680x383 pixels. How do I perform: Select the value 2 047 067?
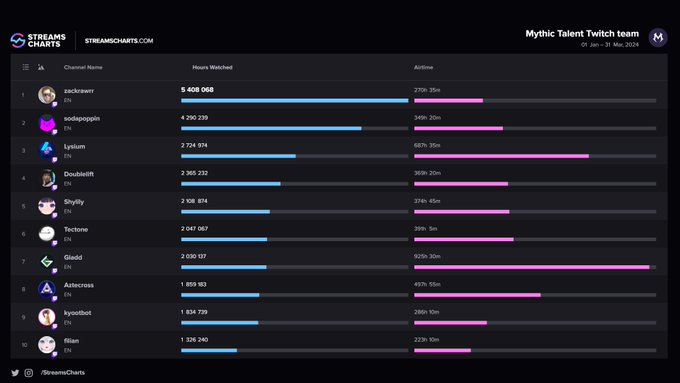[x=194, y=229]
